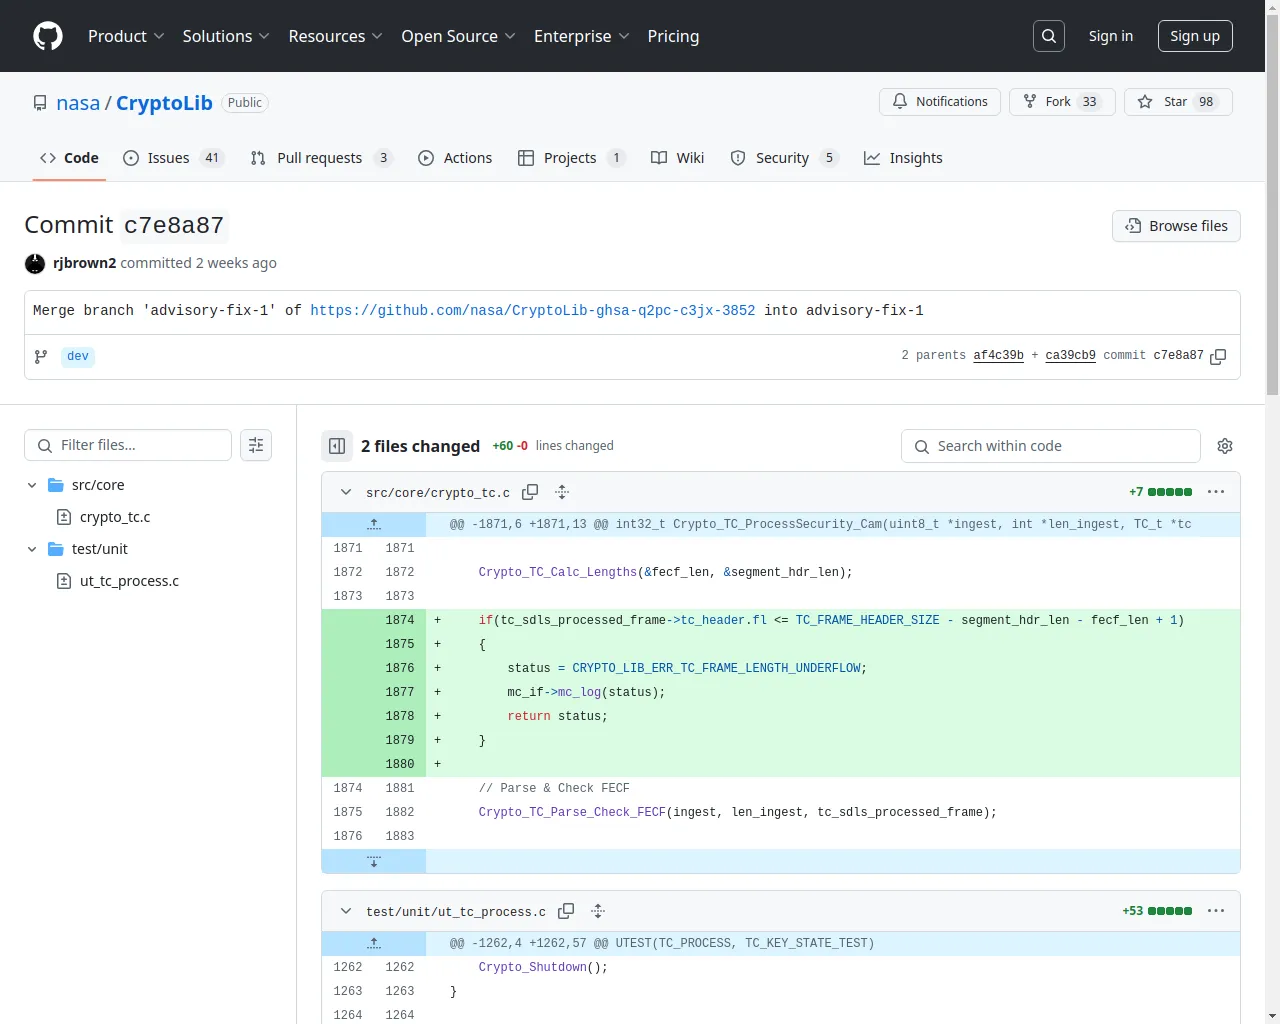Copy path of src/core/crypto_tc.c
The height and width of the screenshot is (1024, 1280).
531,492
